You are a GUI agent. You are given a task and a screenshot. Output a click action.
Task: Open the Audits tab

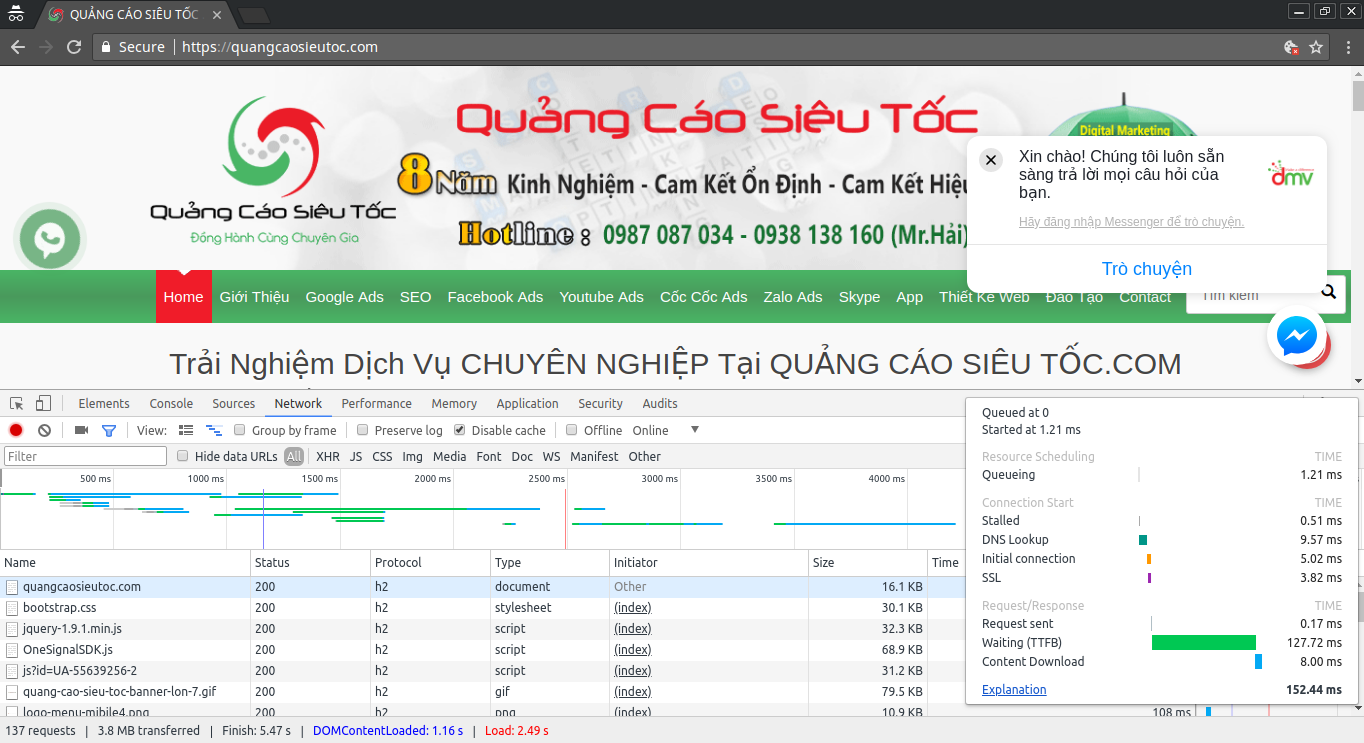click(660, 404)
